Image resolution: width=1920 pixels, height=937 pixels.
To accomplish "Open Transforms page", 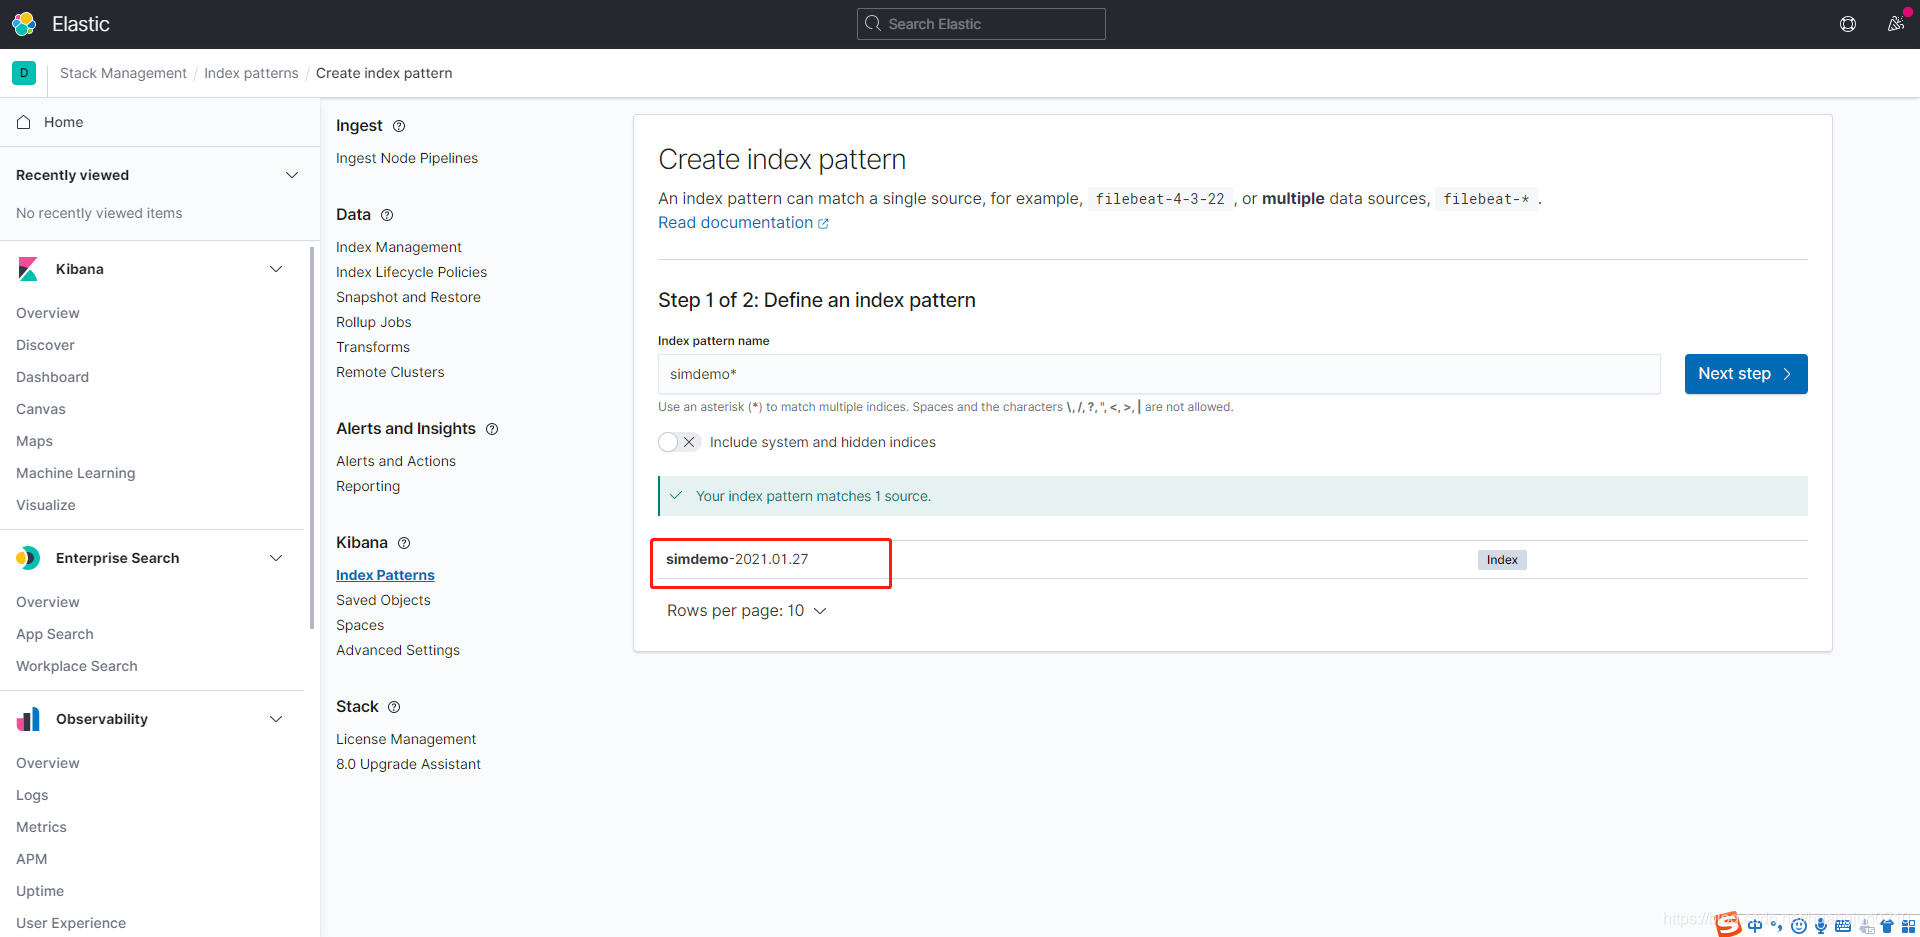I will [x=373, y=347].
